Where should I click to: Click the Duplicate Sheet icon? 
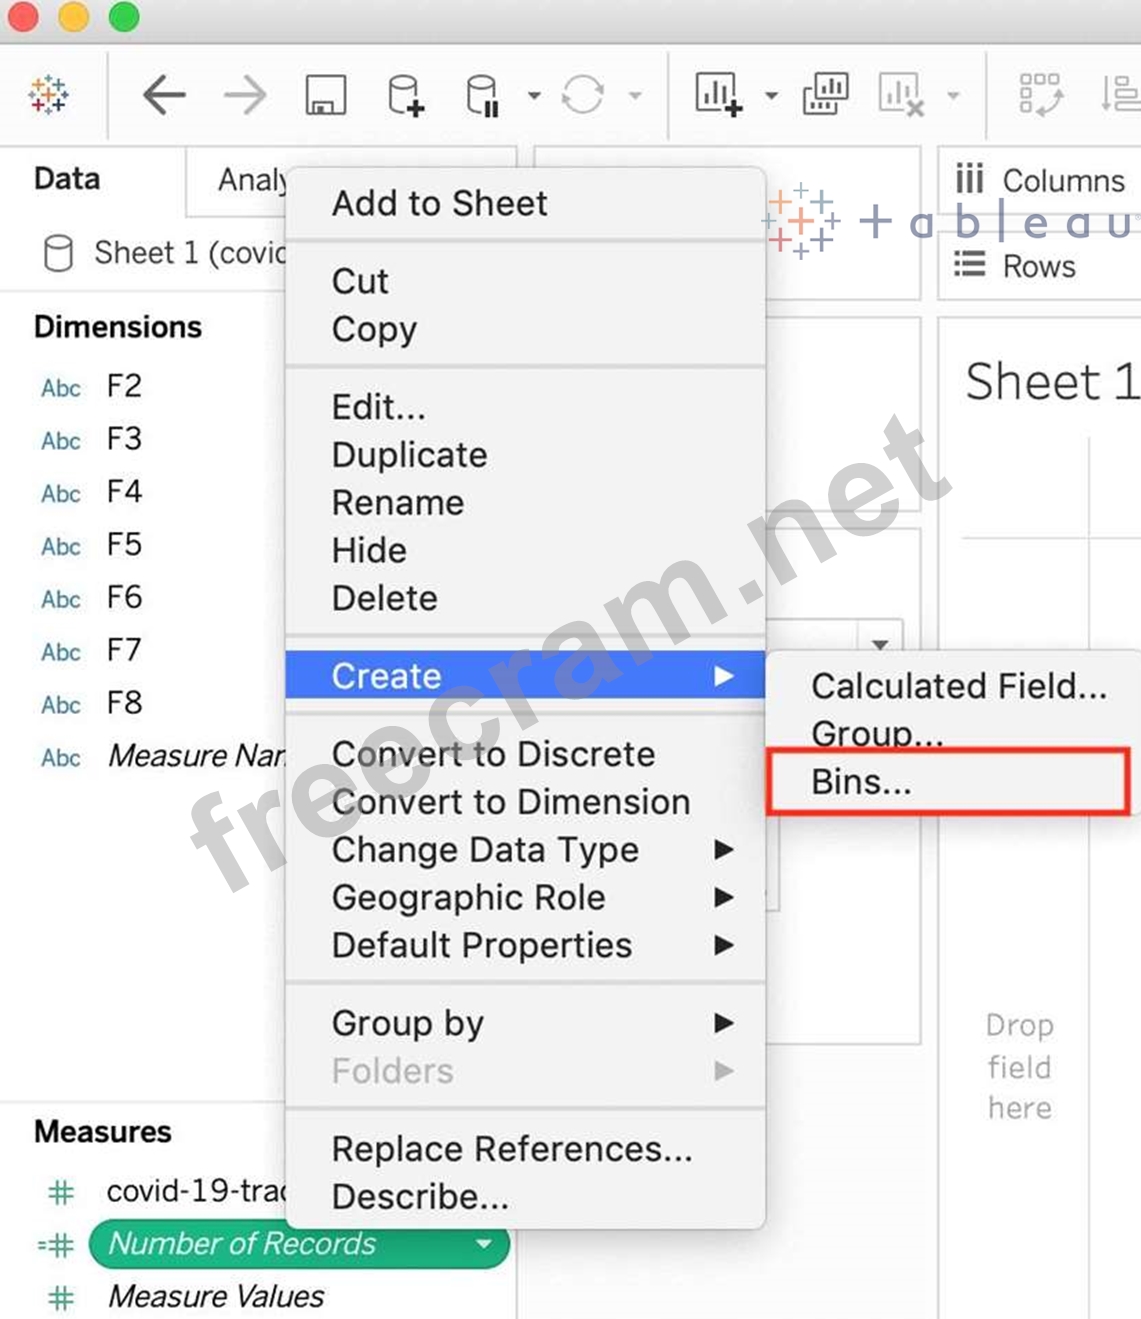tap(825, 96)
